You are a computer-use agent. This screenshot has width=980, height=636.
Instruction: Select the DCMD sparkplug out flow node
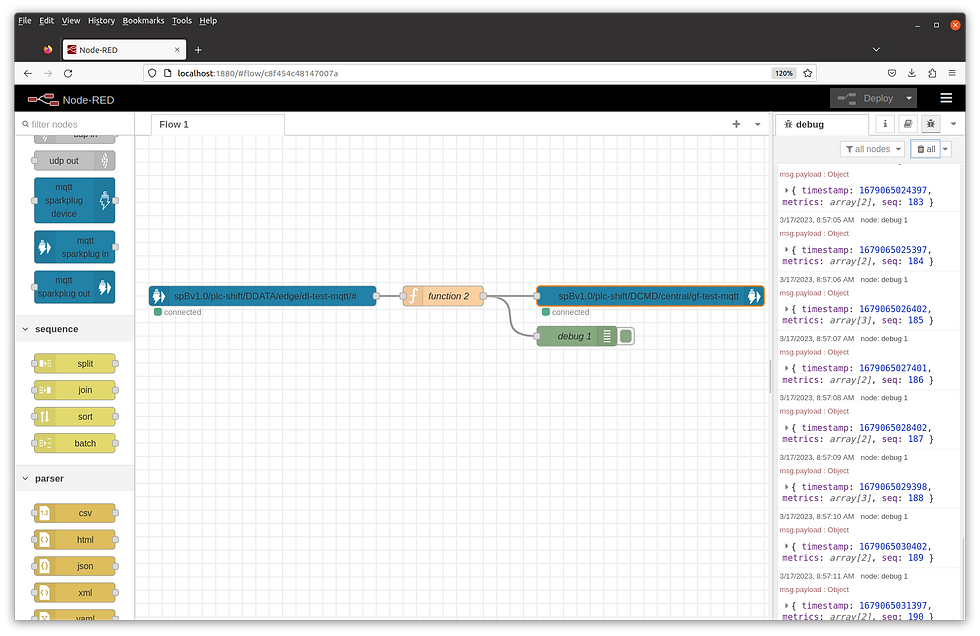(650, 296)
